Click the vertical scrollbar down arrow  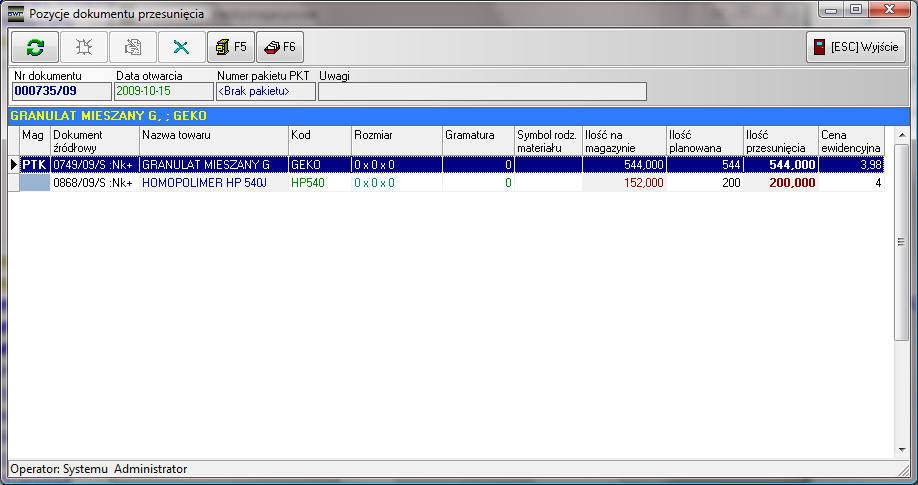tap(901, 450)
